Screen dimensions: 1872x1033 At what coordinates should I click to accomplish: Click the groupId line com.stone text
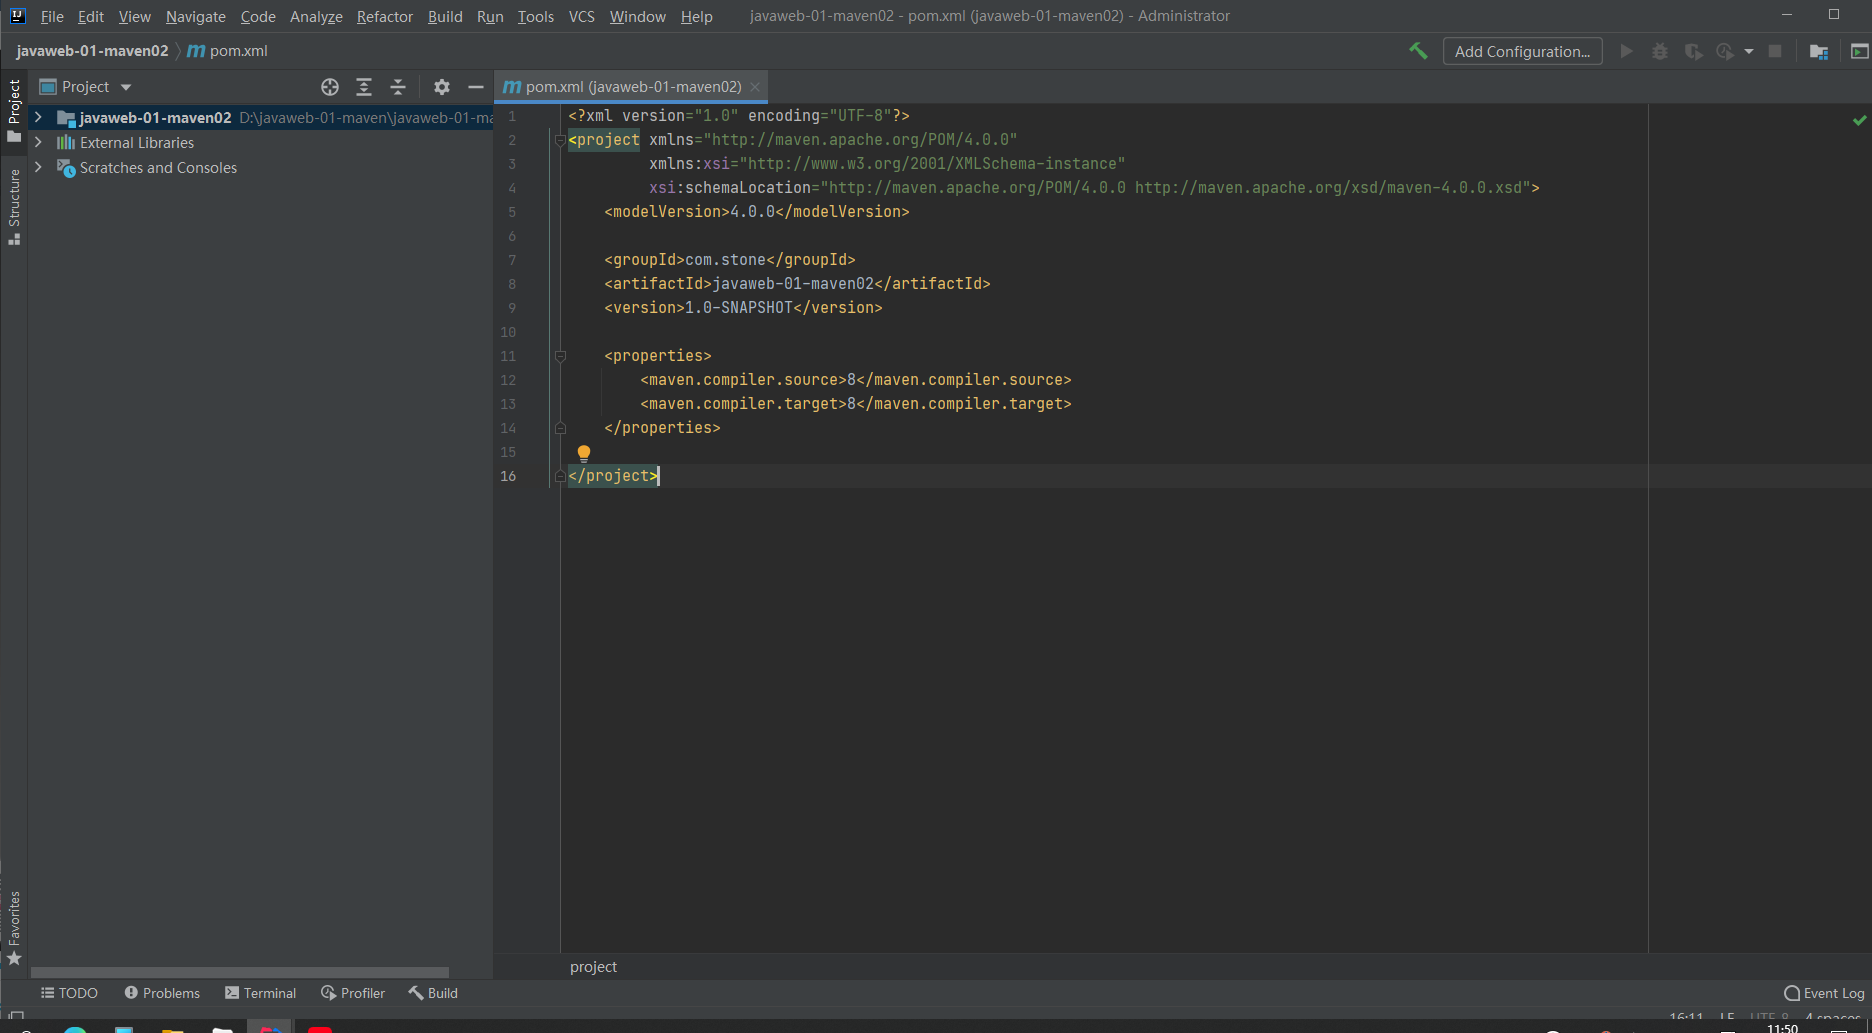pos(725,260)
